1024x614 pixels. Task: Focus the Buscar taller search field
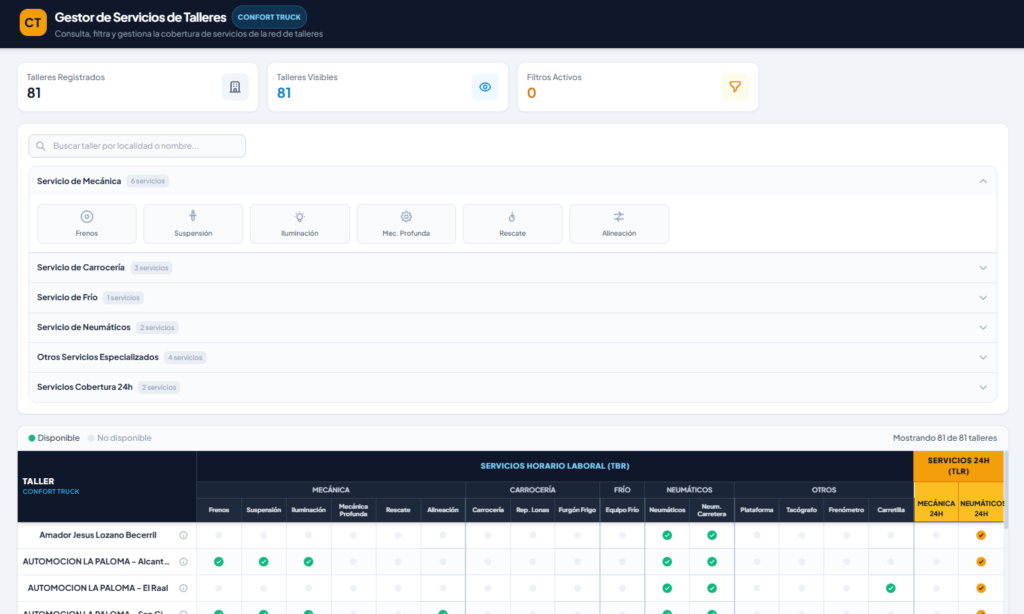tap(137, 146)
